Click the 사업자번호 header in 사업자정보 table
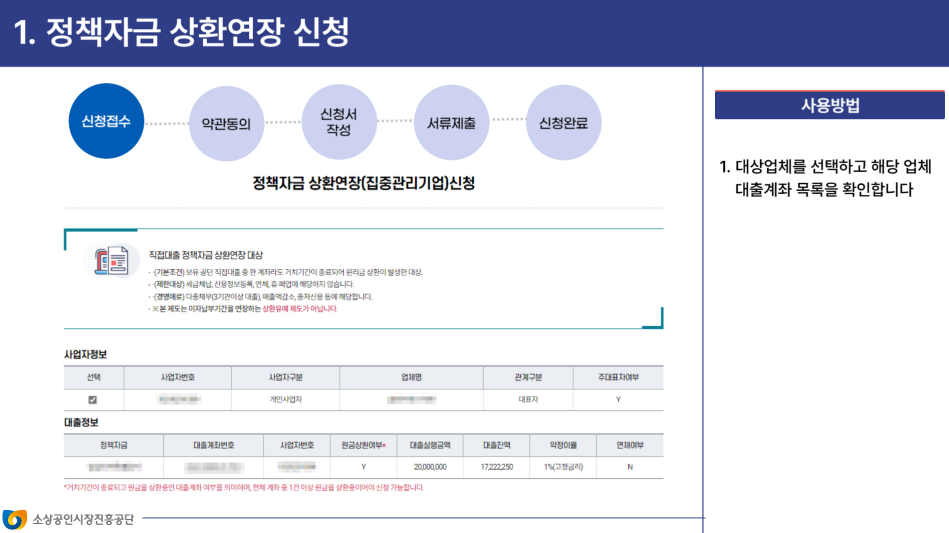This screenshot has height=533, width=949. (177, 378)
